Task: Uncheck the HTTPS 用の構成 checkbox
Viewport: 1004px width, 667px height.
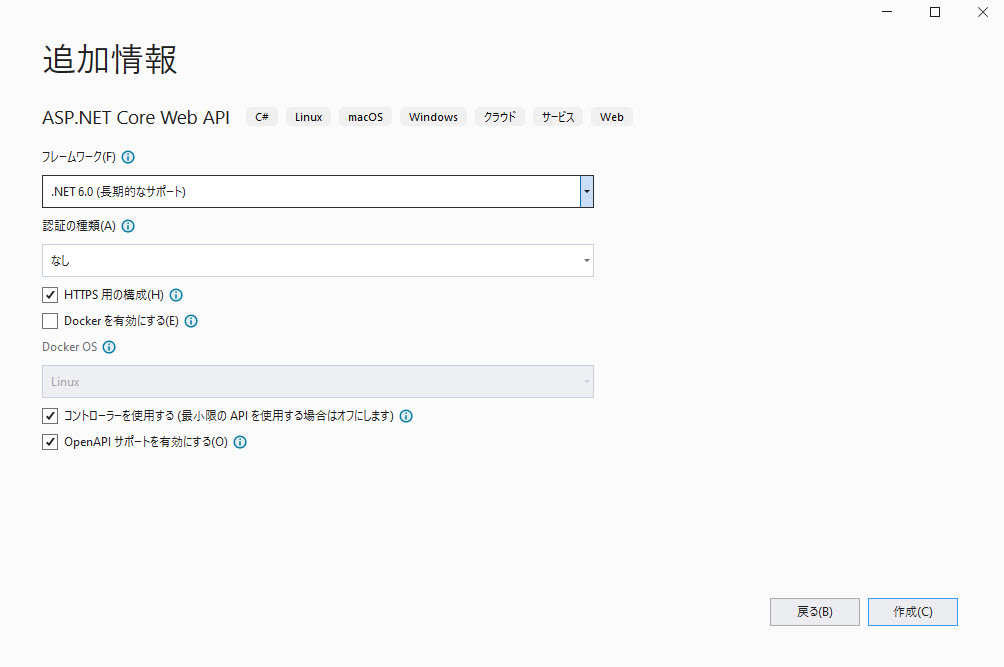Action: point(50,295)
